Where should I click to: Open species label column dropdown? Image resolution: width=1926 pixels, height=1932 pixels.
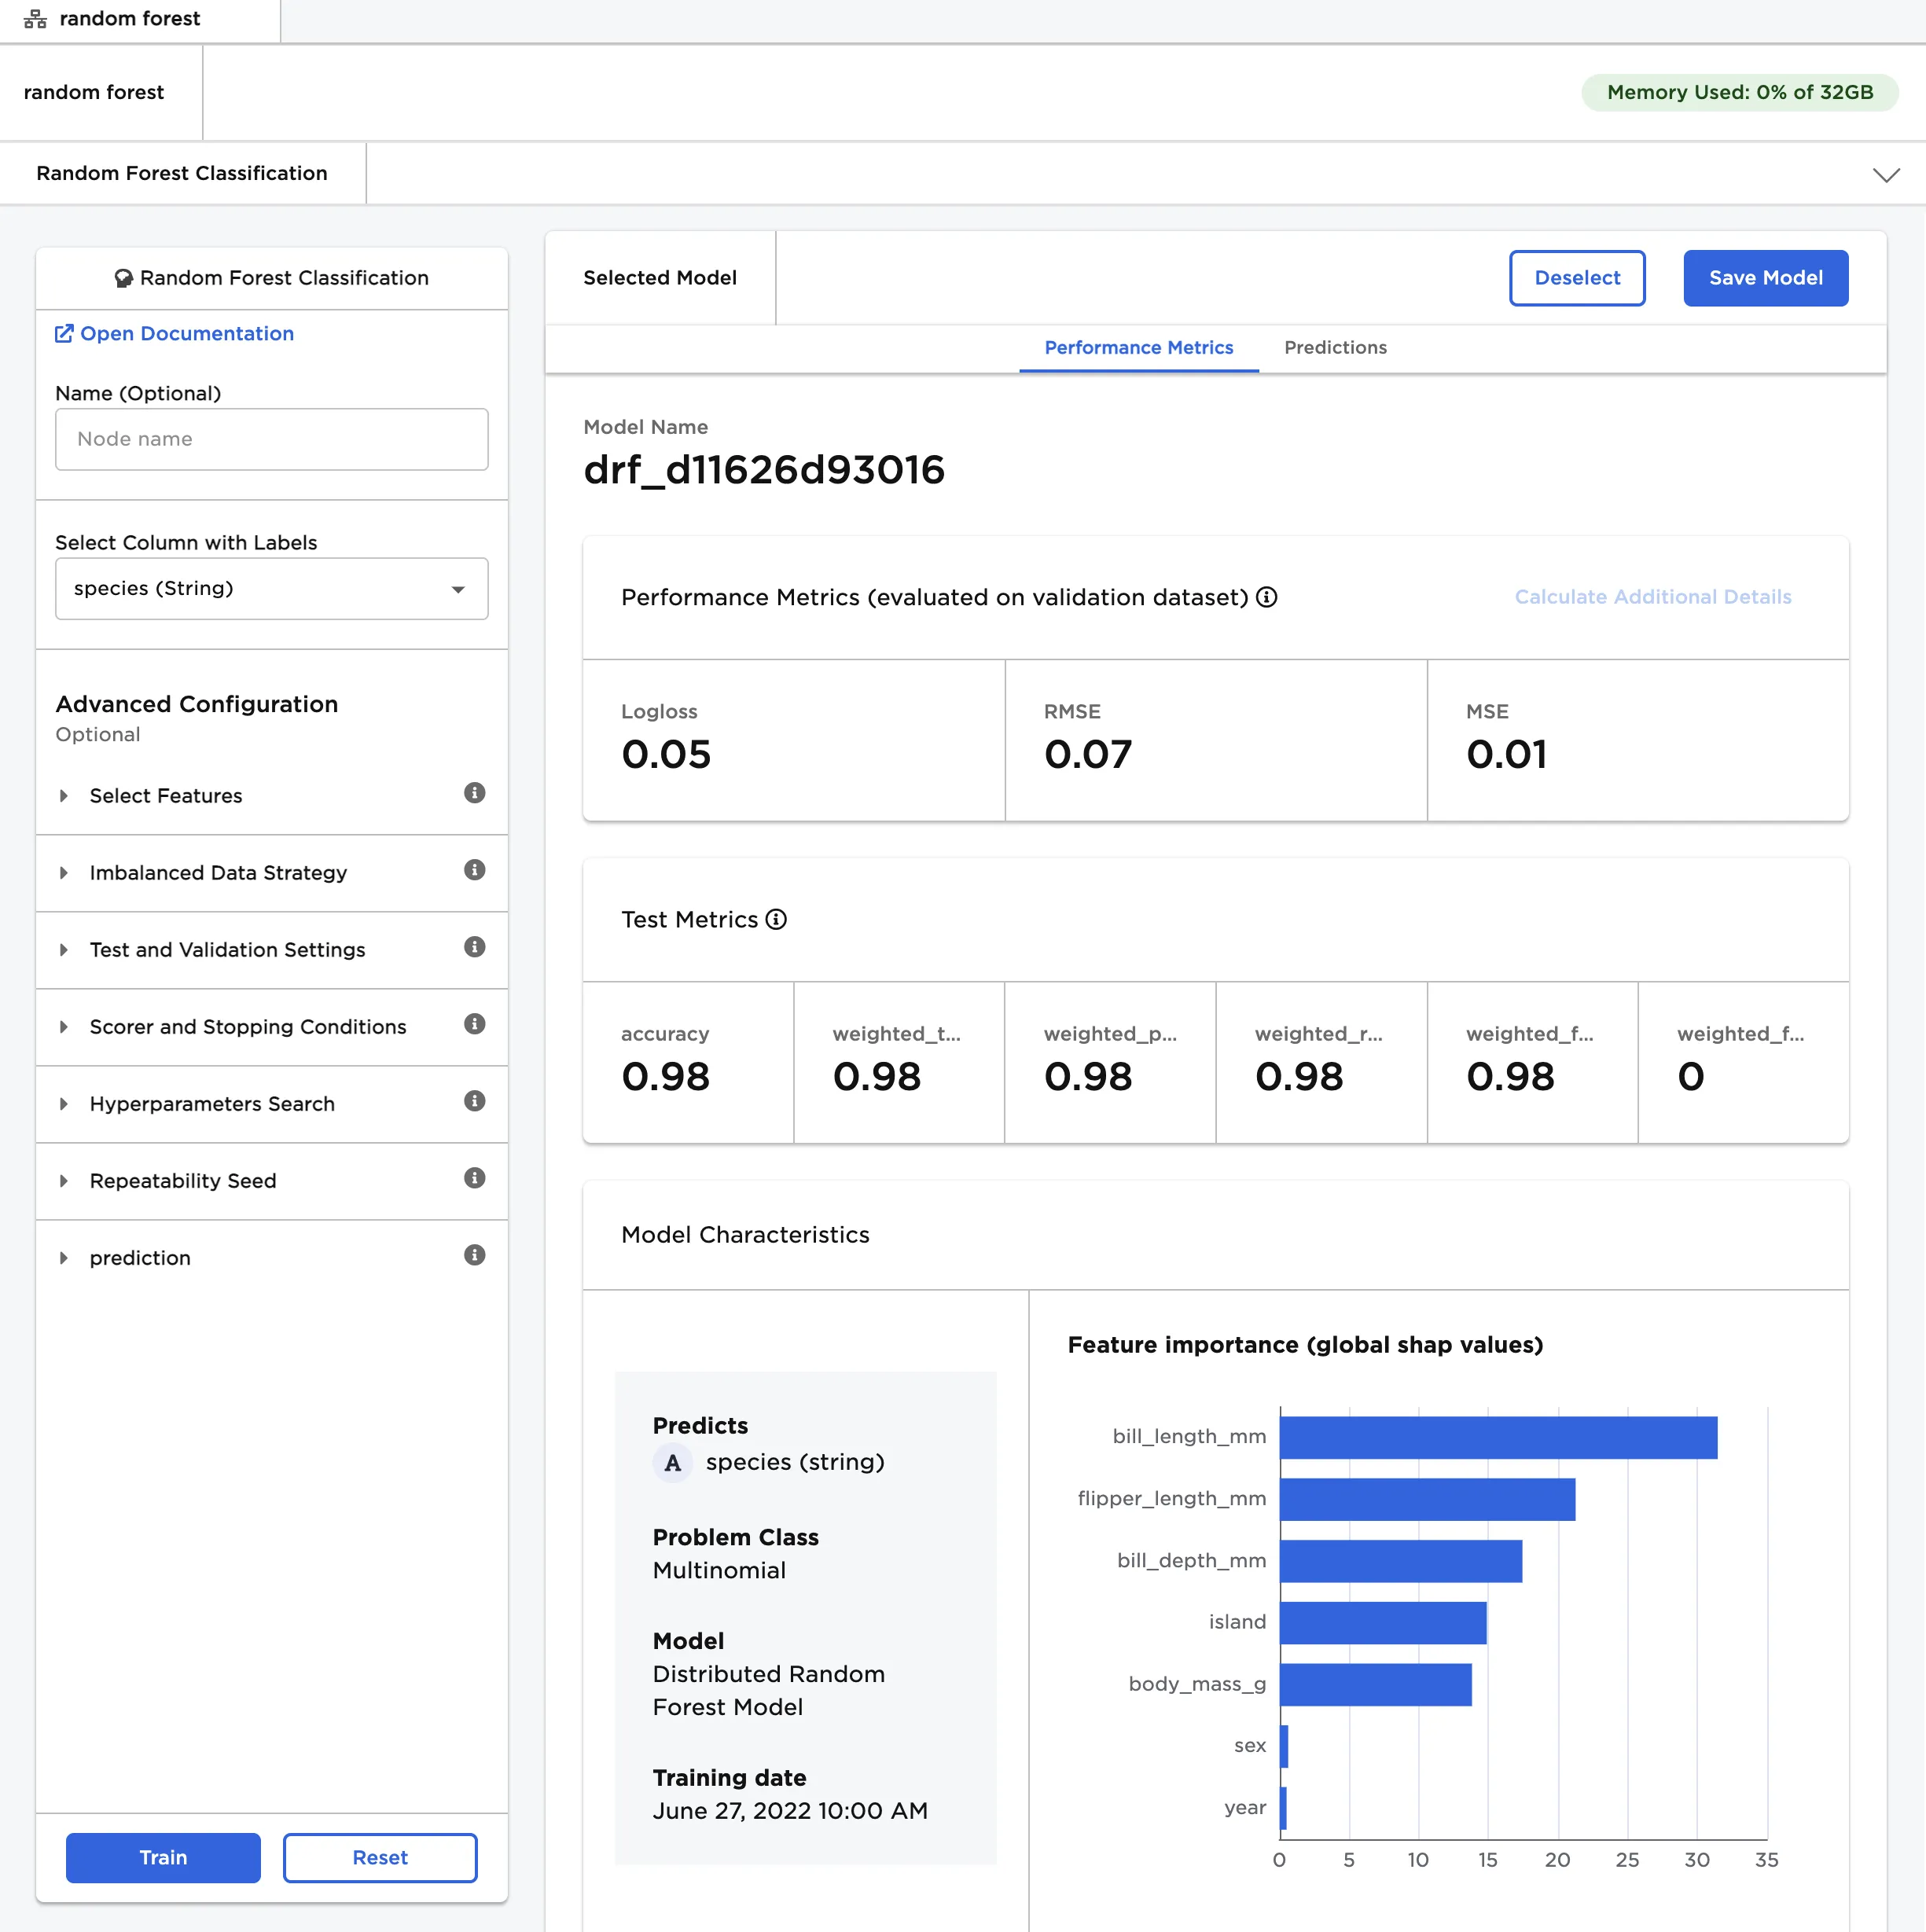pos(271,589)
